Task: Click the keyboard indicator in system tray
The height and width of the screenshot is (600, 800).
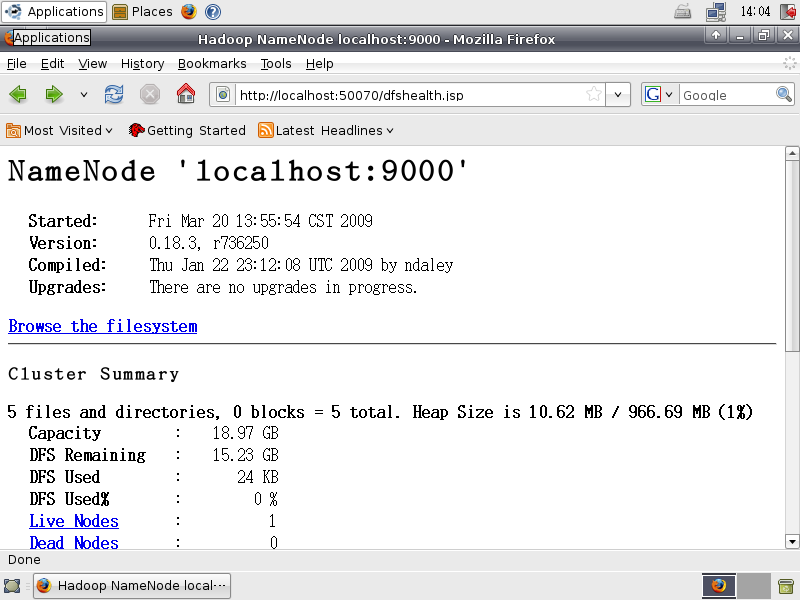Action: [x=682, y=11]
